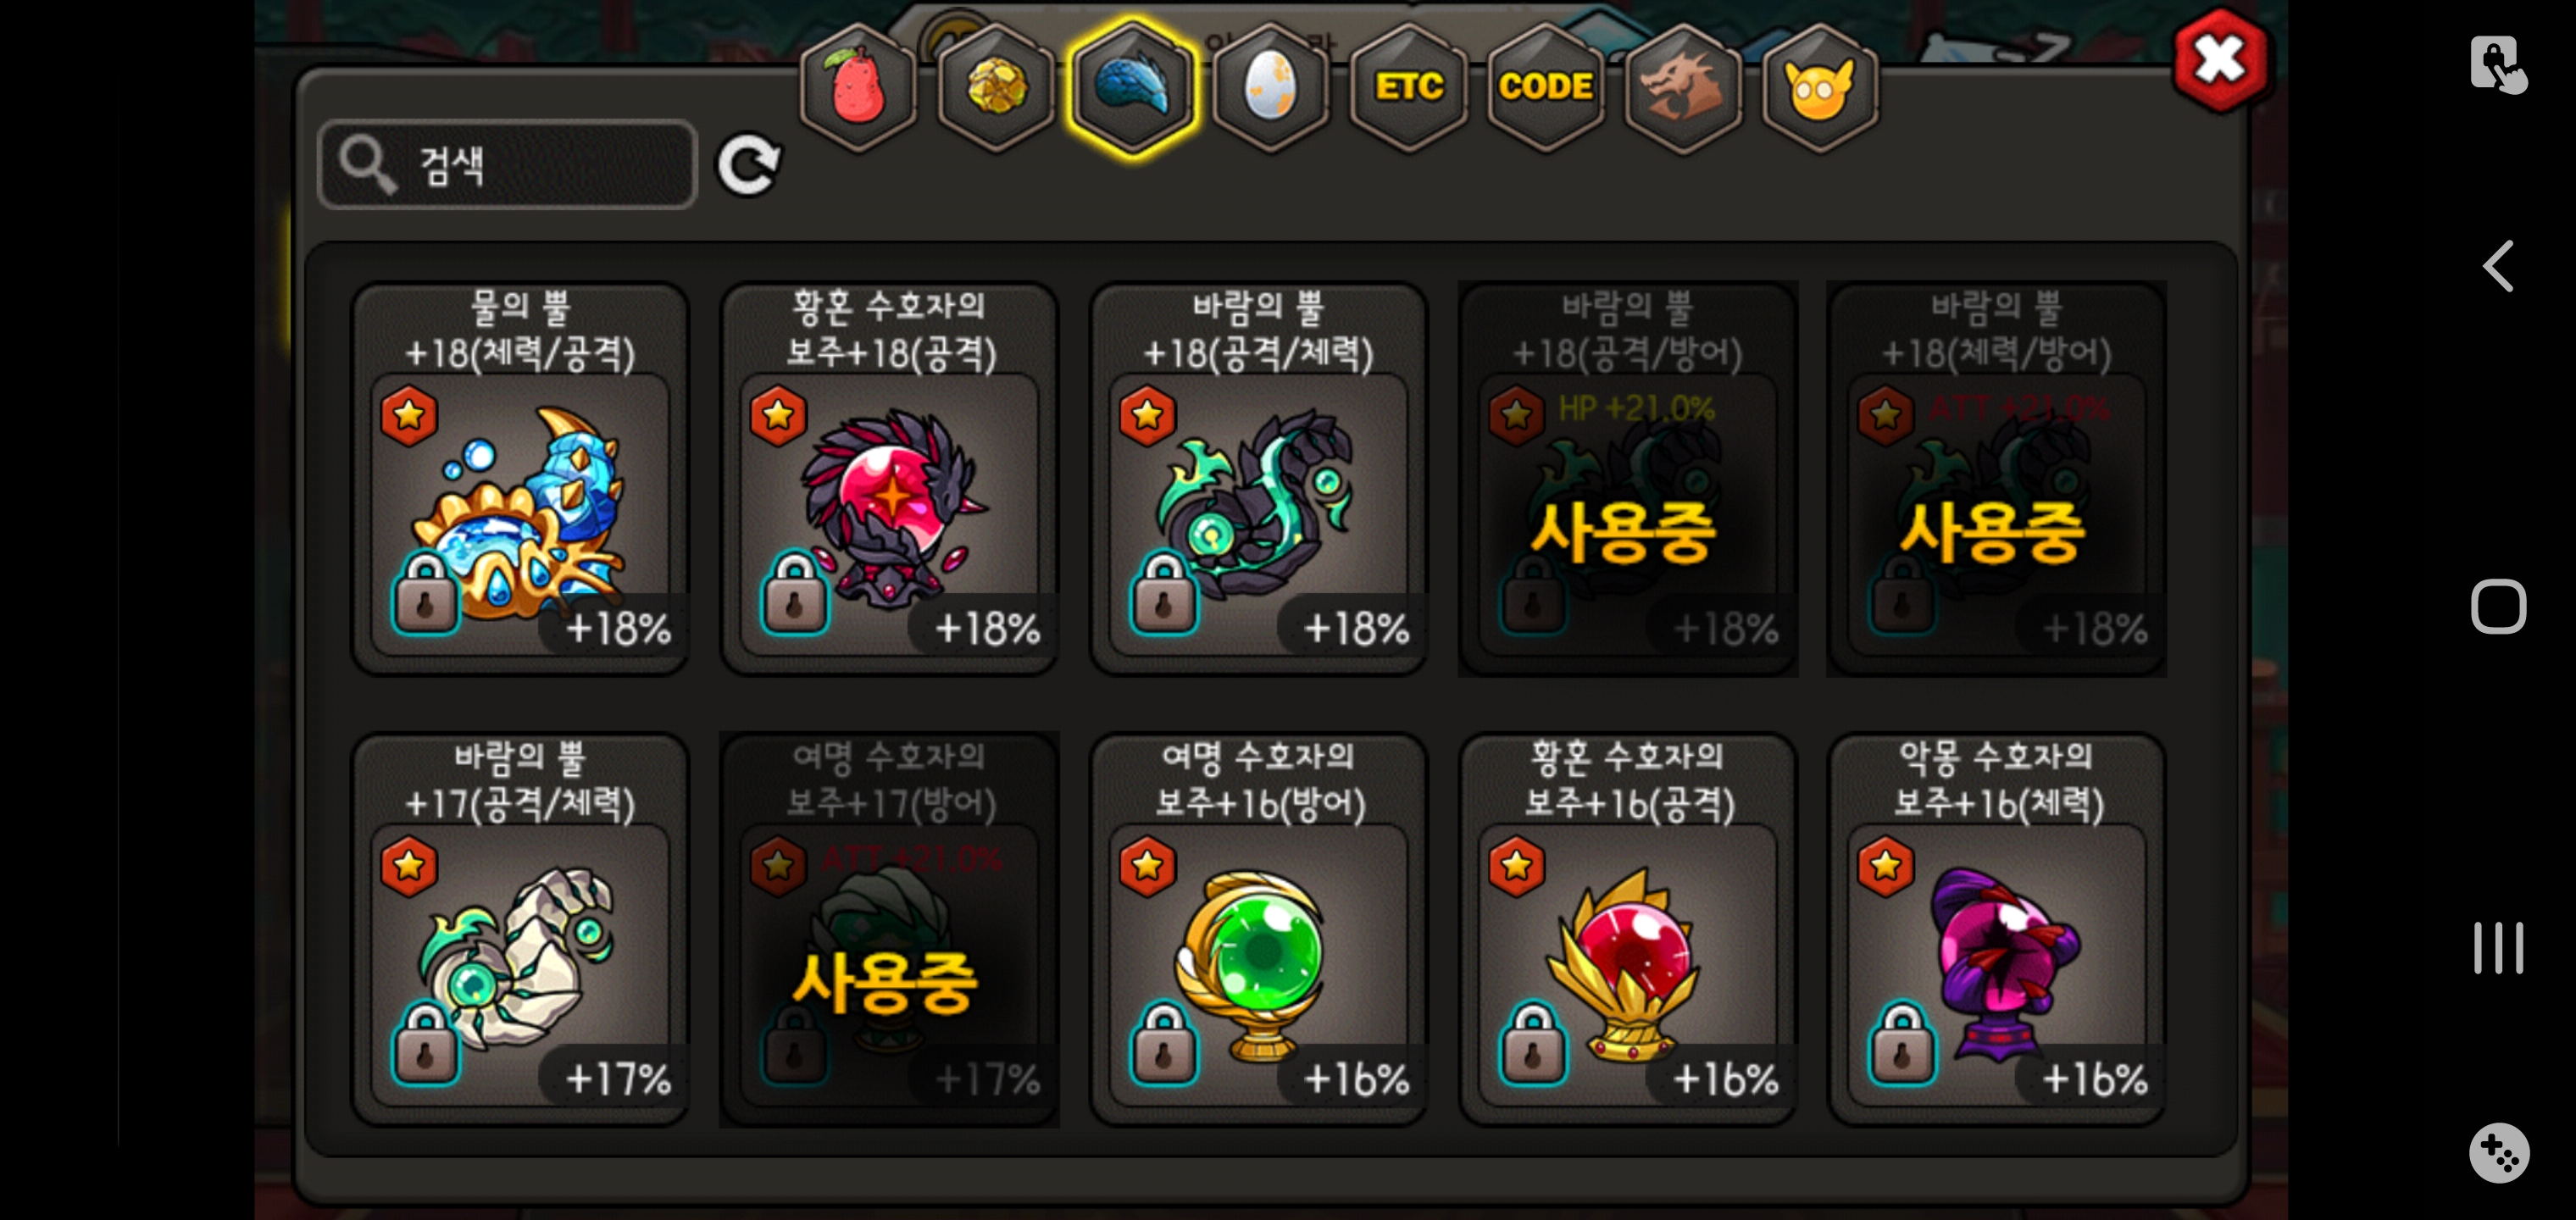Open the yellow cat mask tab
The image size is (2576, 1220).
pyautogui.click(x=1819, y=88)
